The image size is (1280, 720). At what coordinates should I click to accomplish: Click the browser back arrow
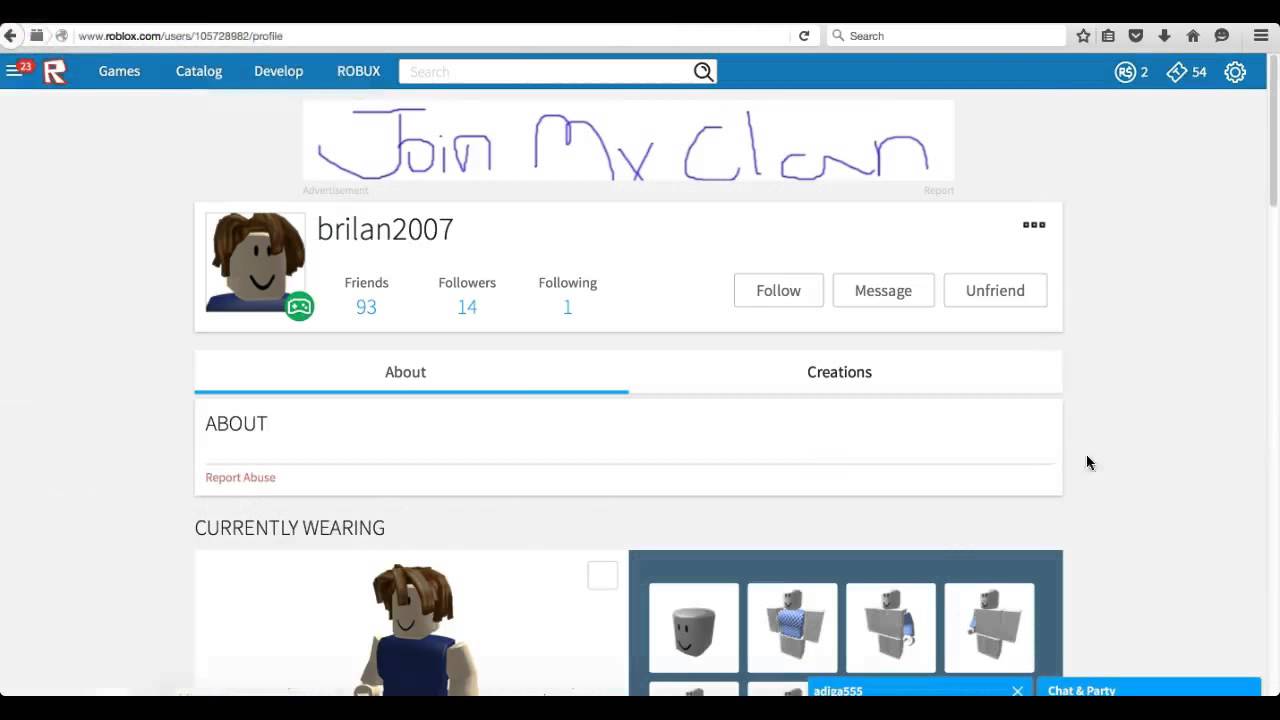point(11,36)
